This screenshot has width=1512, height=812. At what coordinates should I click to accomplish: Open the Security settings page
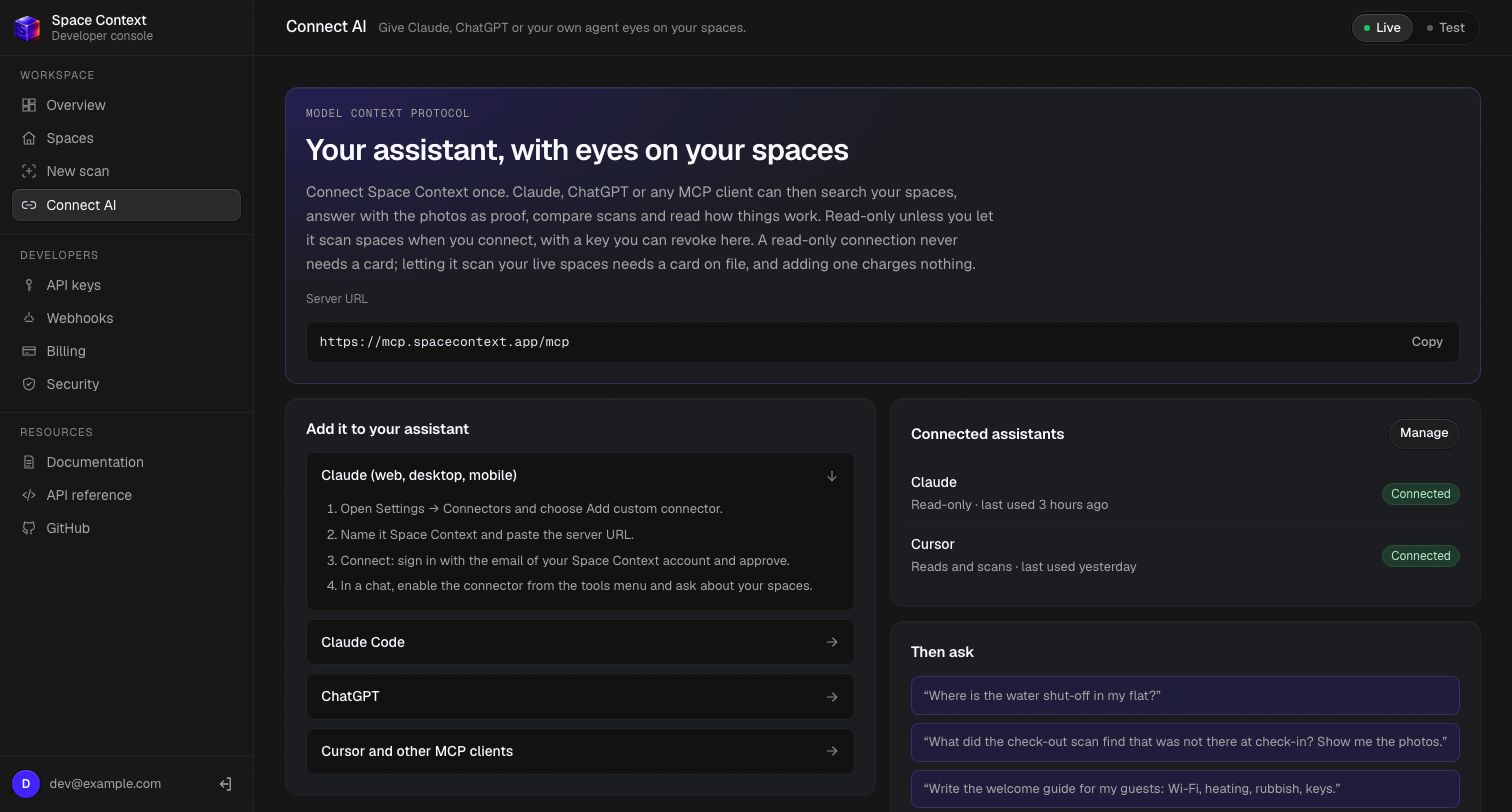tap(126, 384)
